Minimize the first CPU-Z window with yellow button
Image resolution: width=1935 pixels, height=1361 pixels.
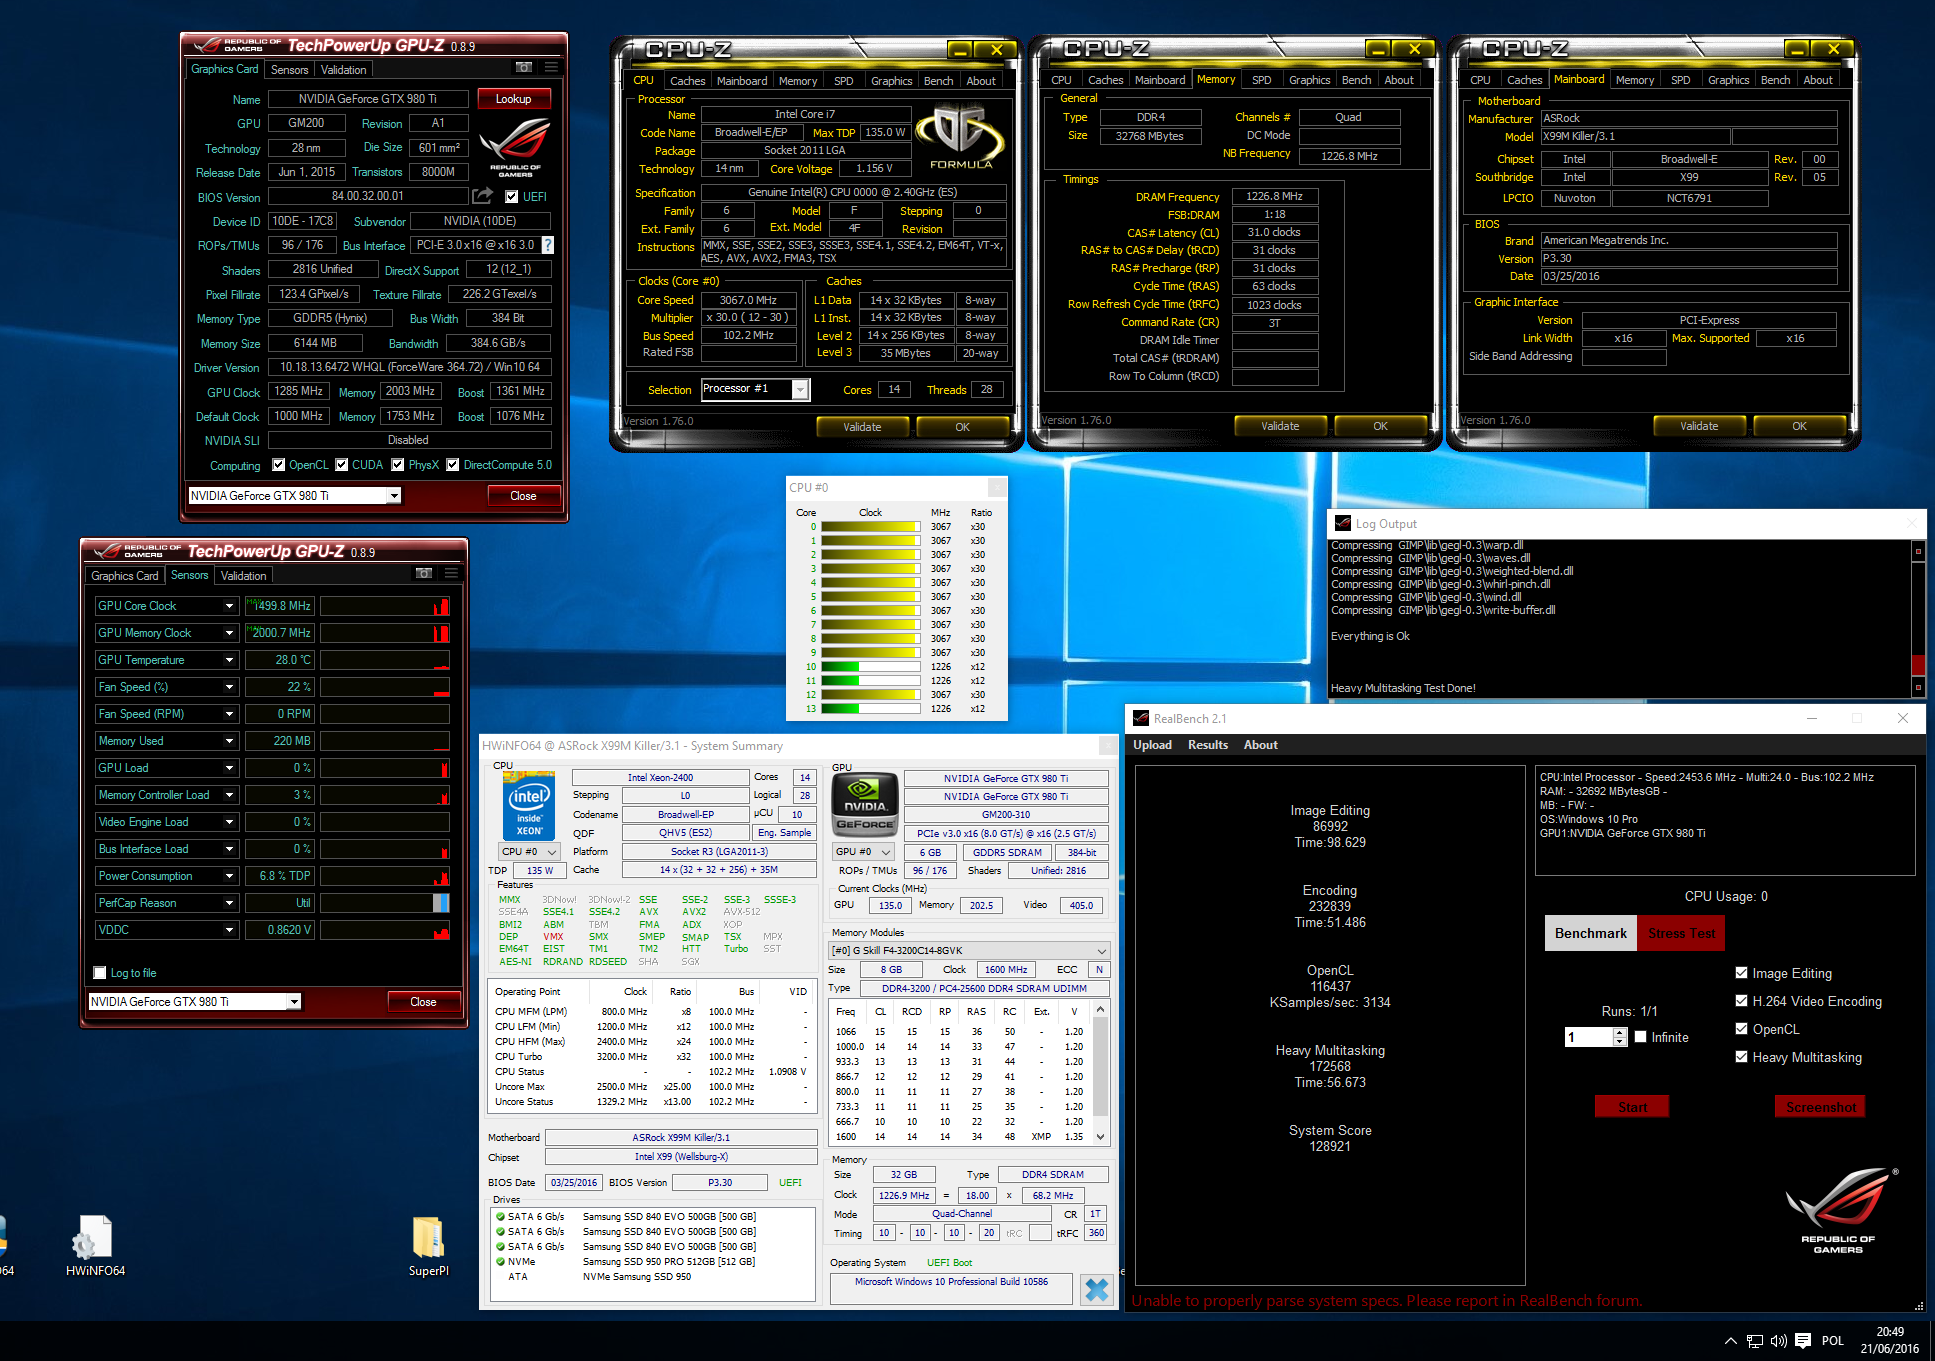[960, 49]
